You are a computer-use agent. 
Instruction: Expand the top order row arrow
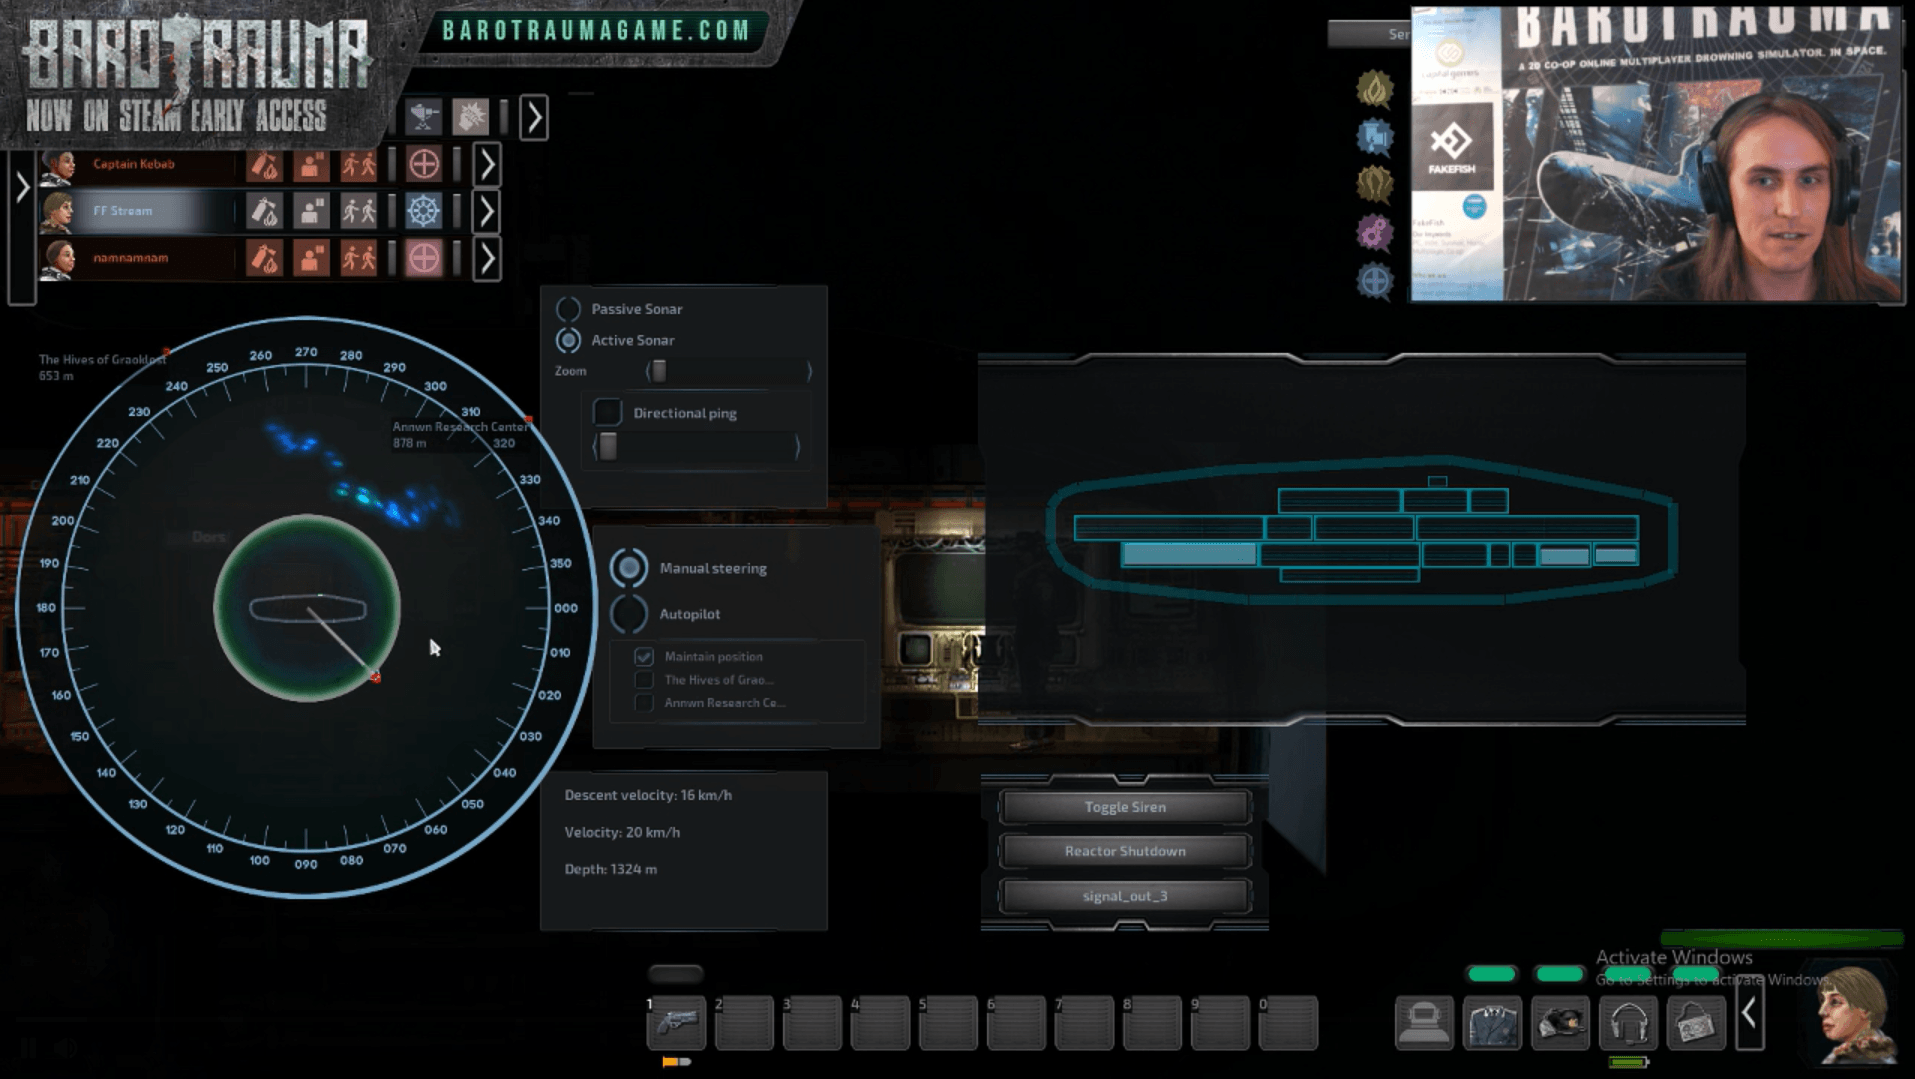[x=534, y=118]
